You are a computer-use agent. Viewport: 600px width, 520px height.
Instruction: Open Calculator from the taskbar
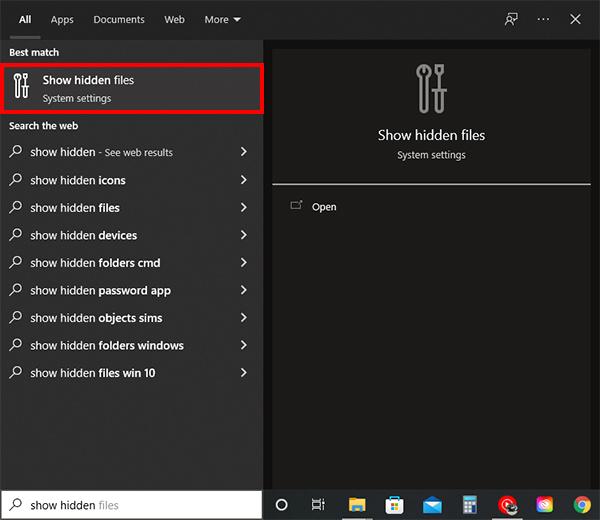click(x=470, y=505)
